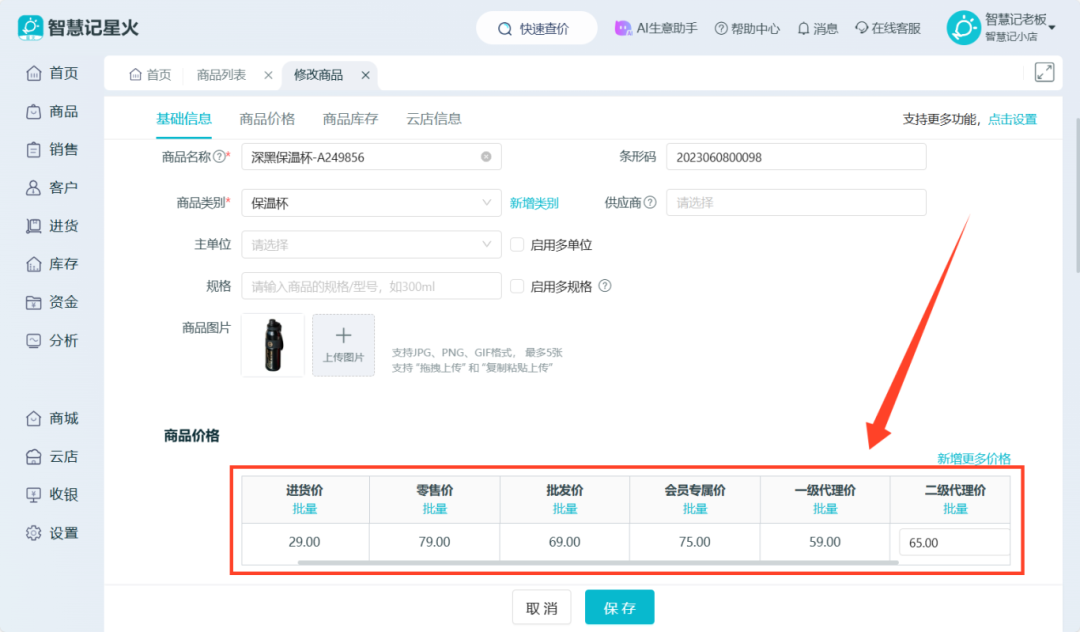The width and height of the screenshot is (1080, 632).
Task: Clear the 商品名称 field with the x icon
Action: coord(486,157)
